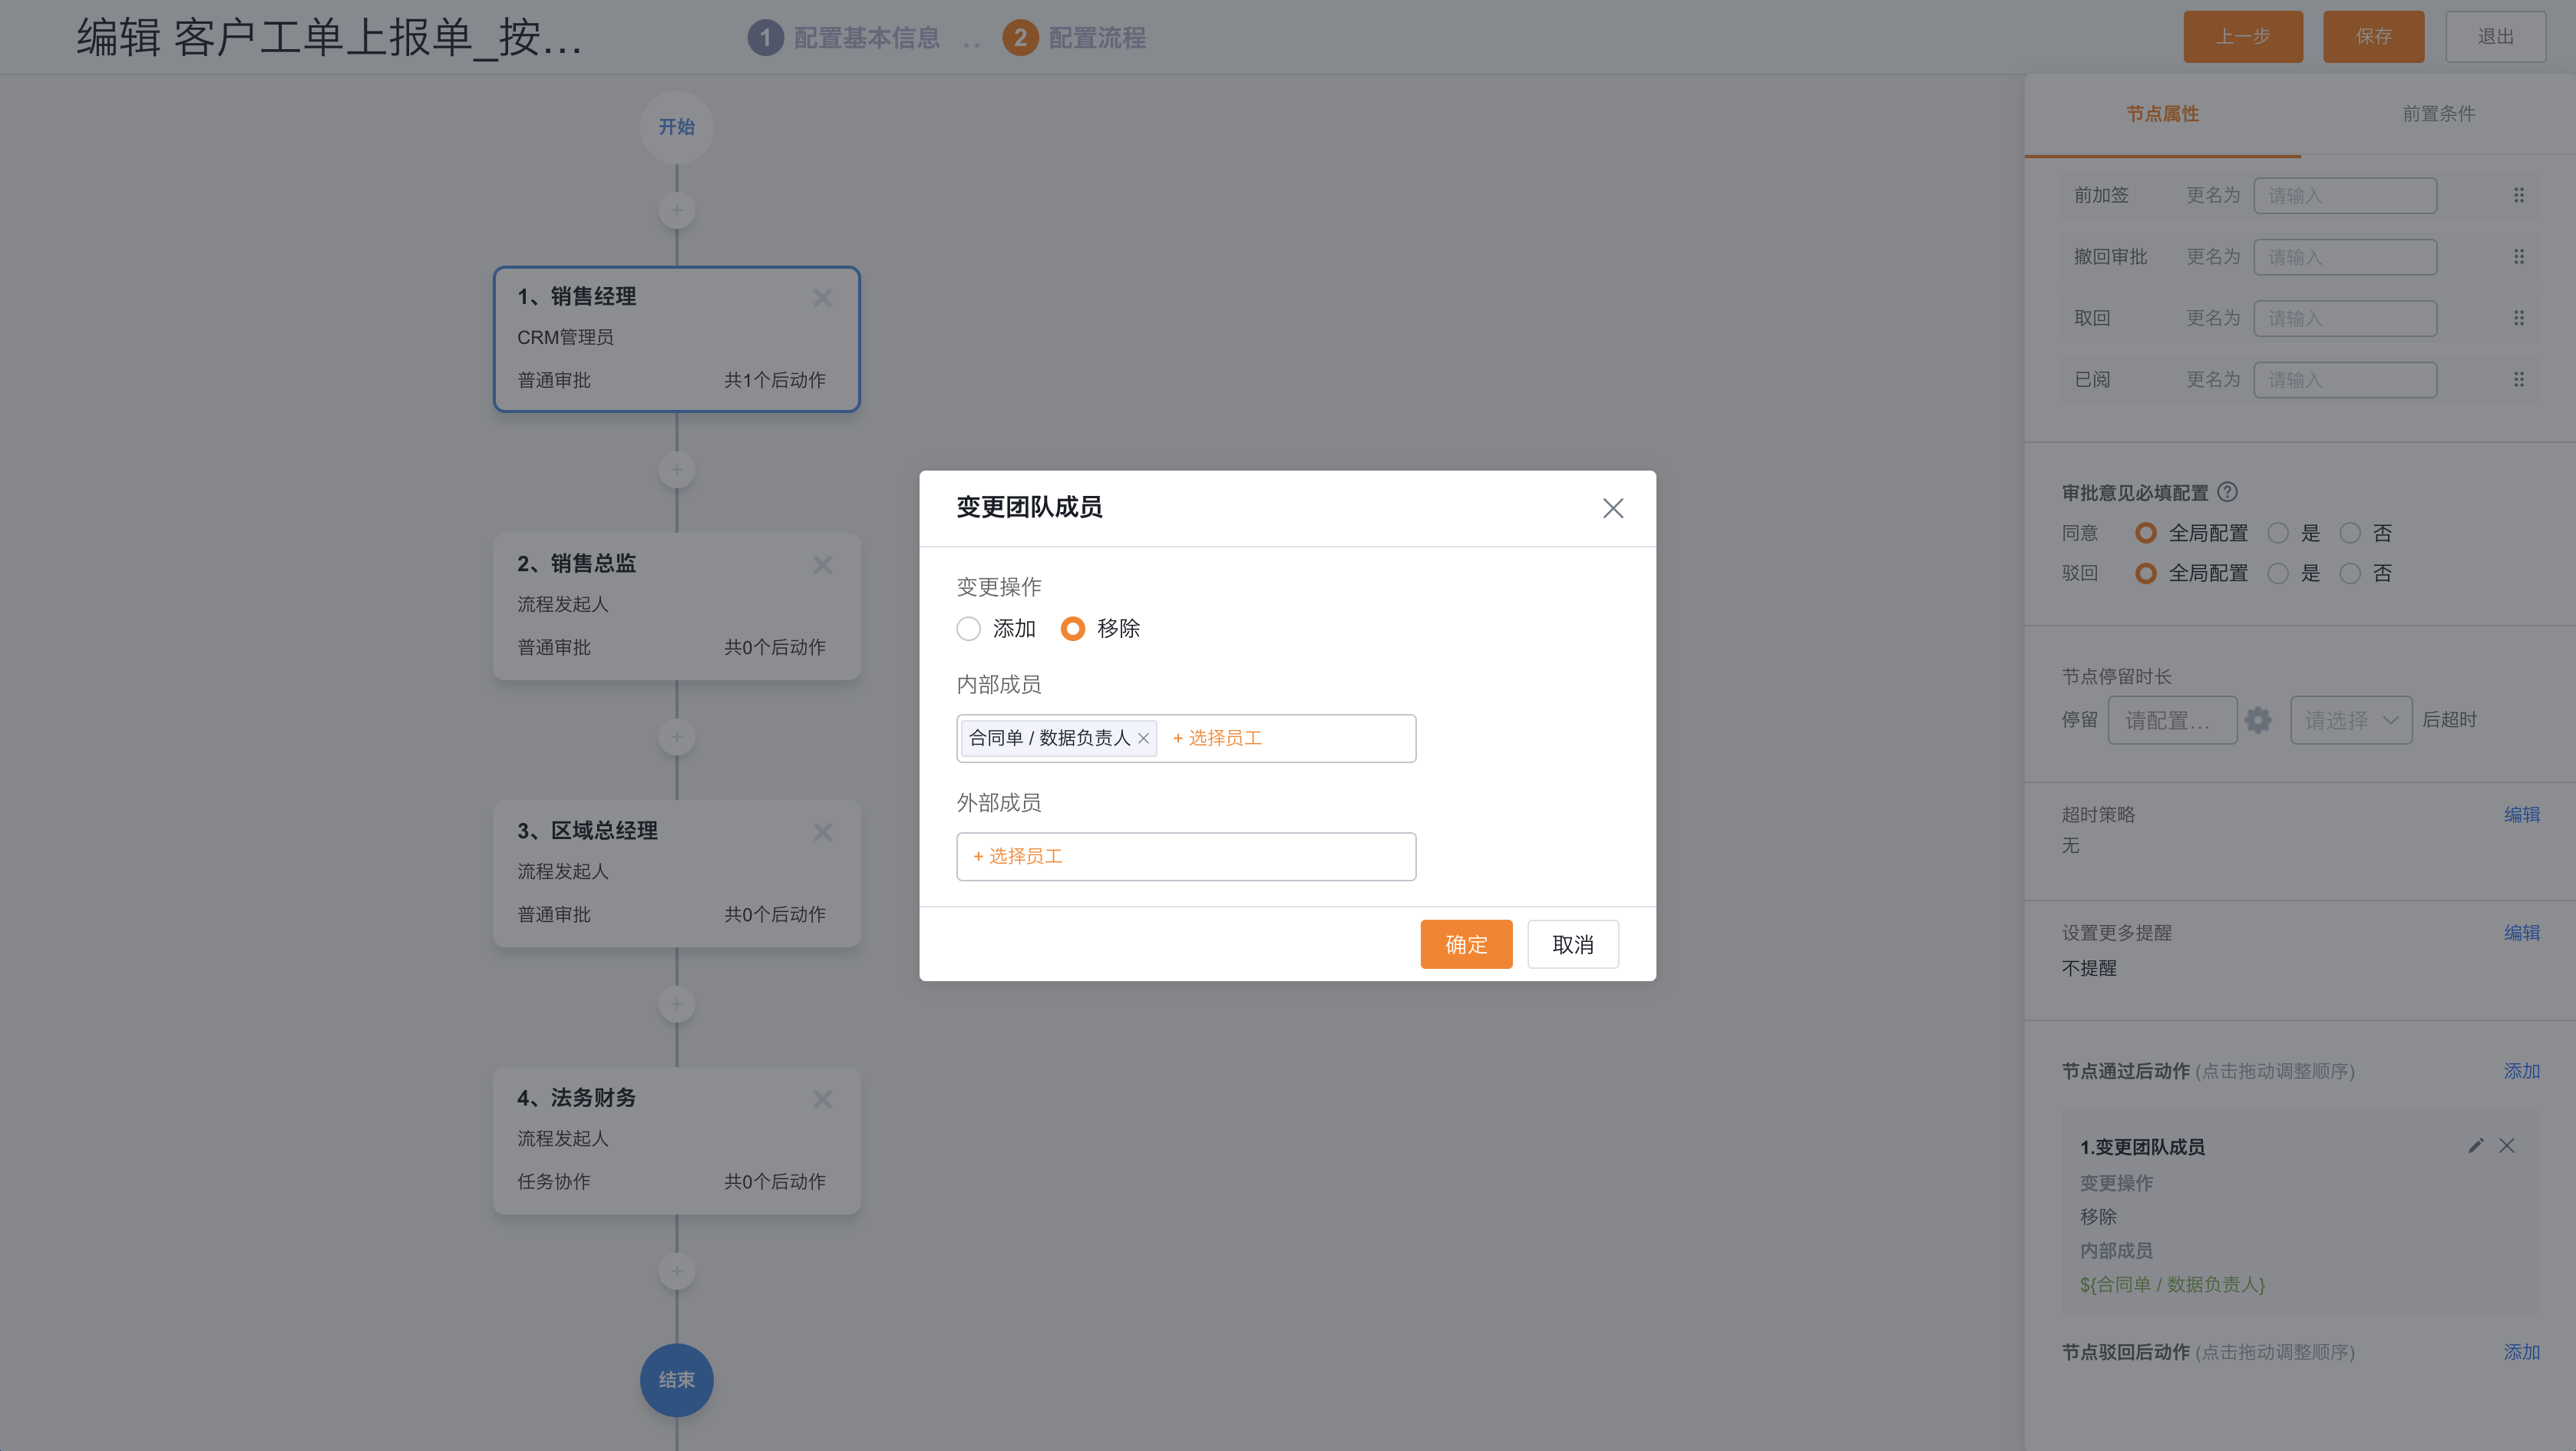
Task: Open help icon beside 审批意见必填配置
Action: (x=2227, y=492)
